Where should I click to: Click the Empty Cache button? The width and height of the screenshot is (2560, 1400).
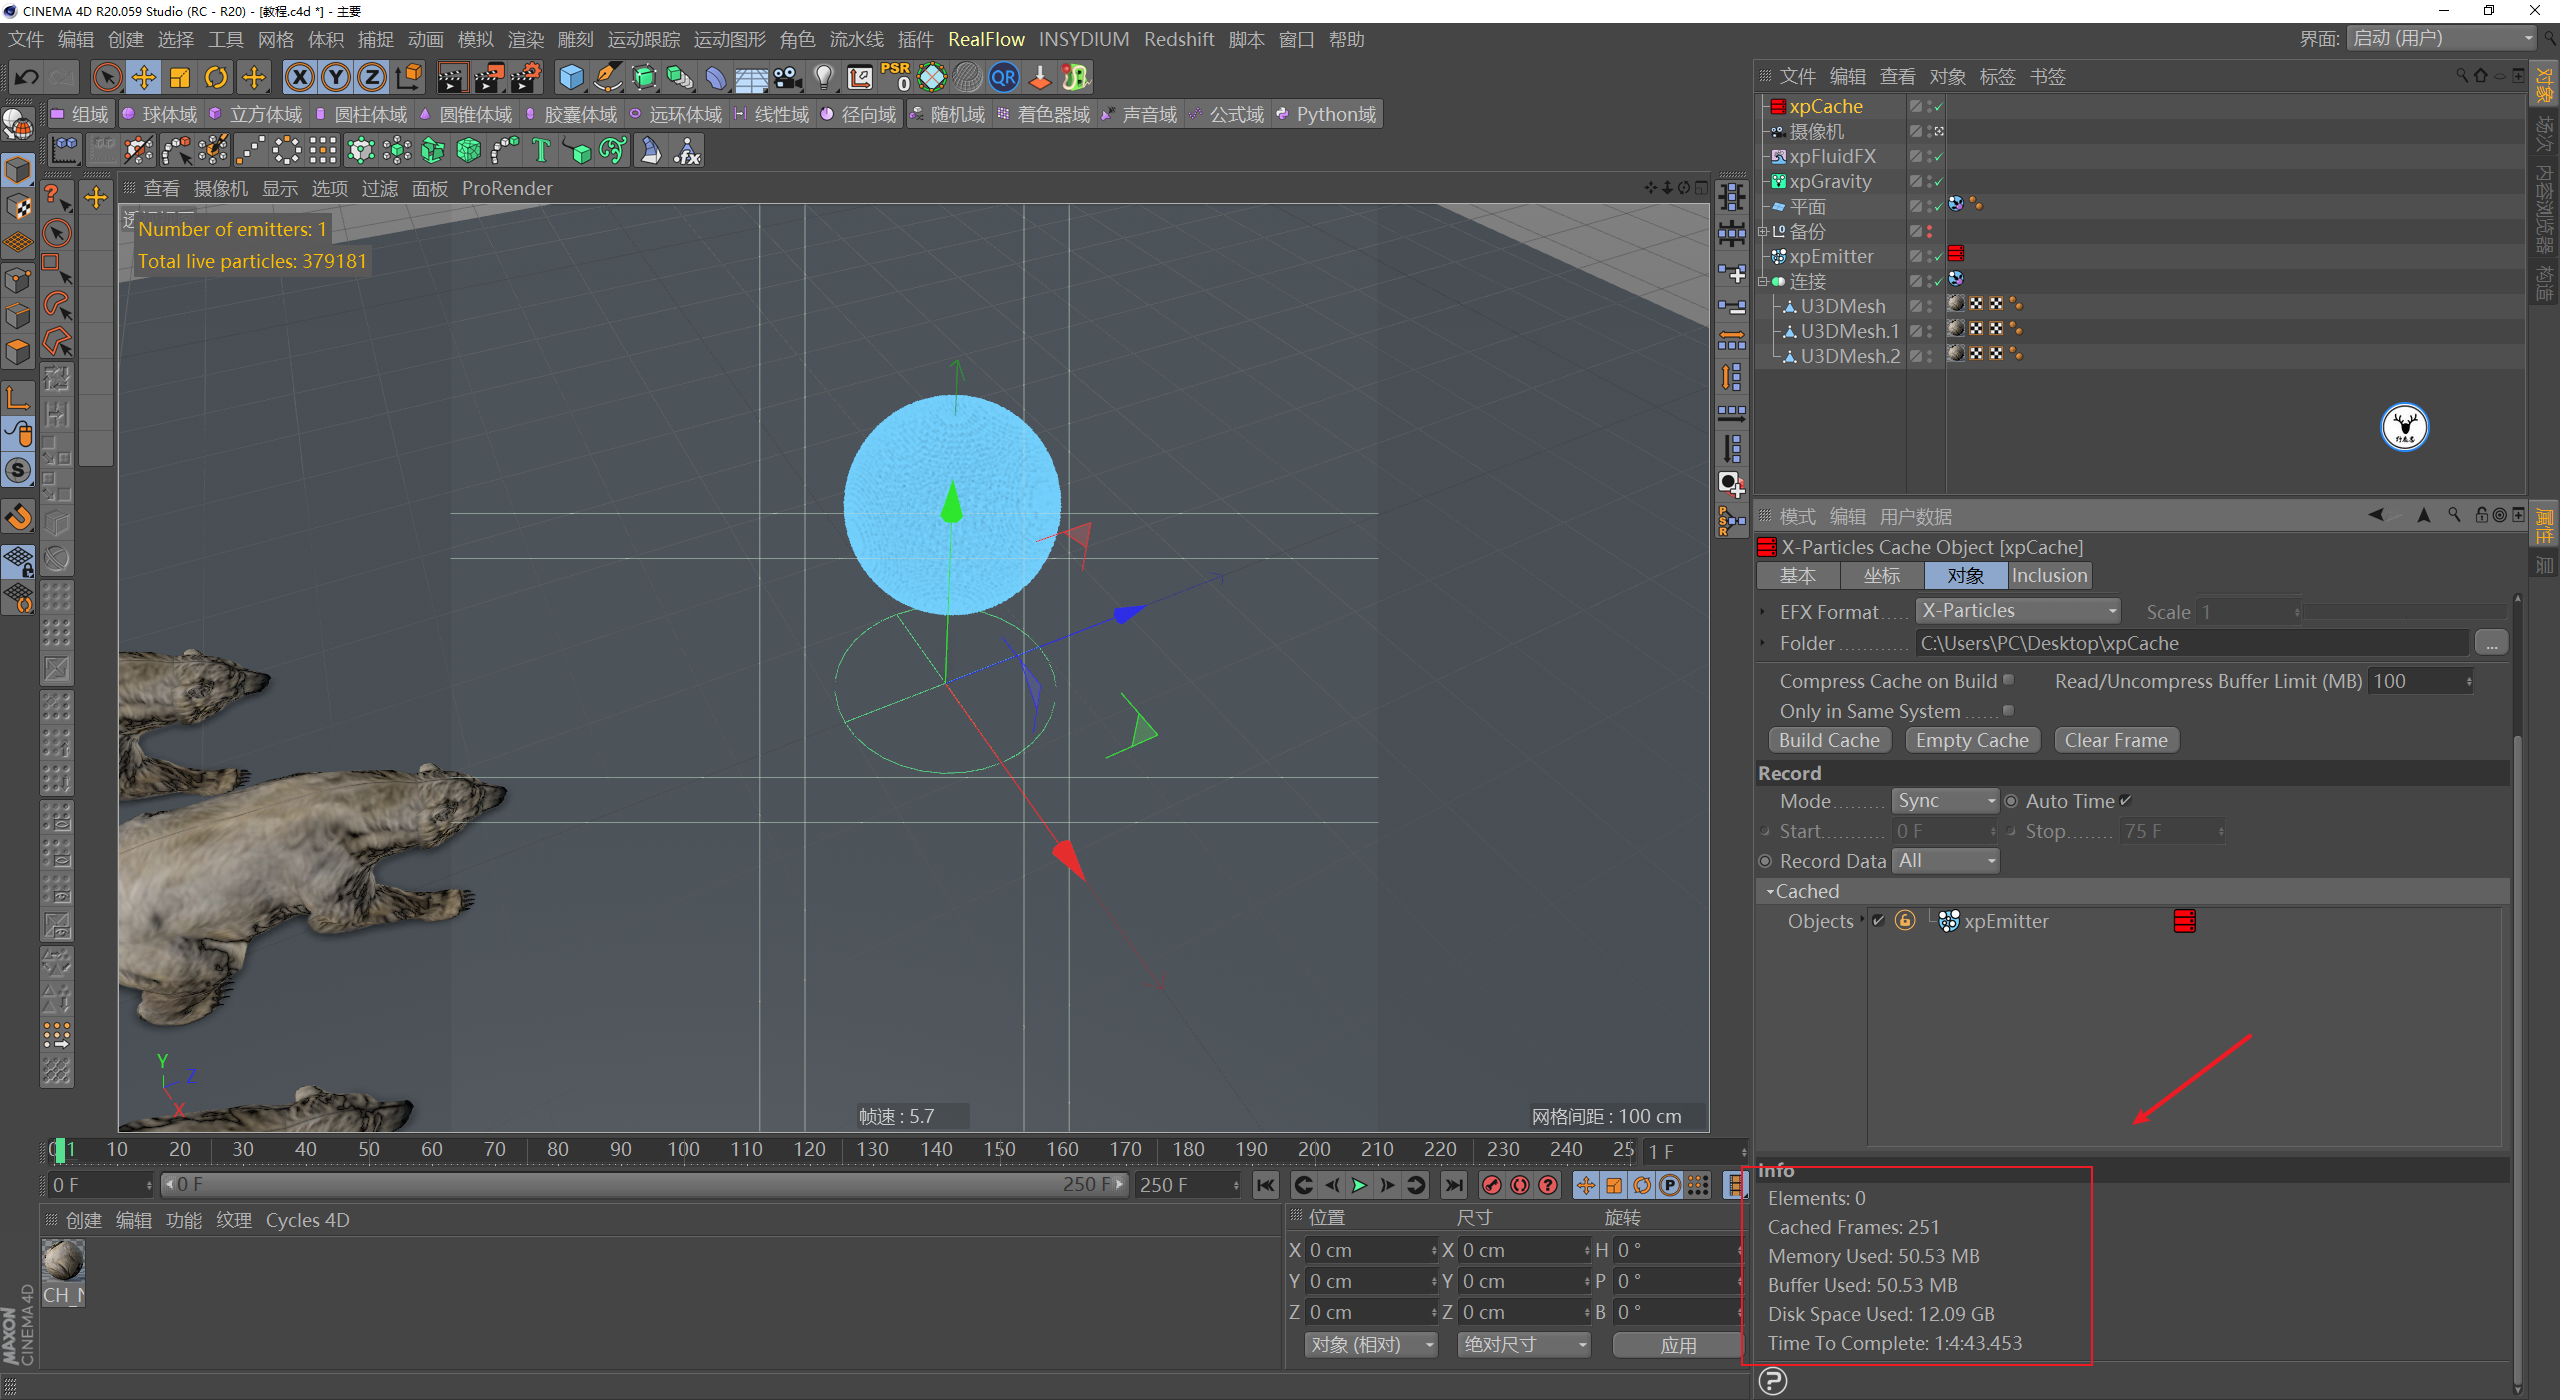1972,741
